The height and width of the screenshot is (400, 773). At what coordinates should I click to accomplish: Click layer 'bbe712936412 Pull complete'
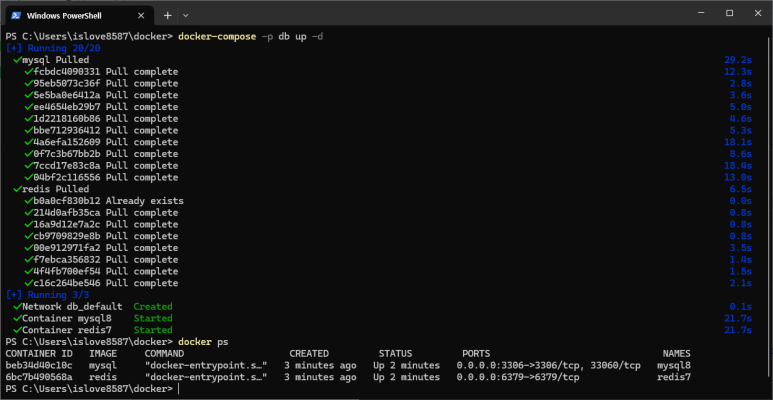pyautogui.click(x=102, y=131)
